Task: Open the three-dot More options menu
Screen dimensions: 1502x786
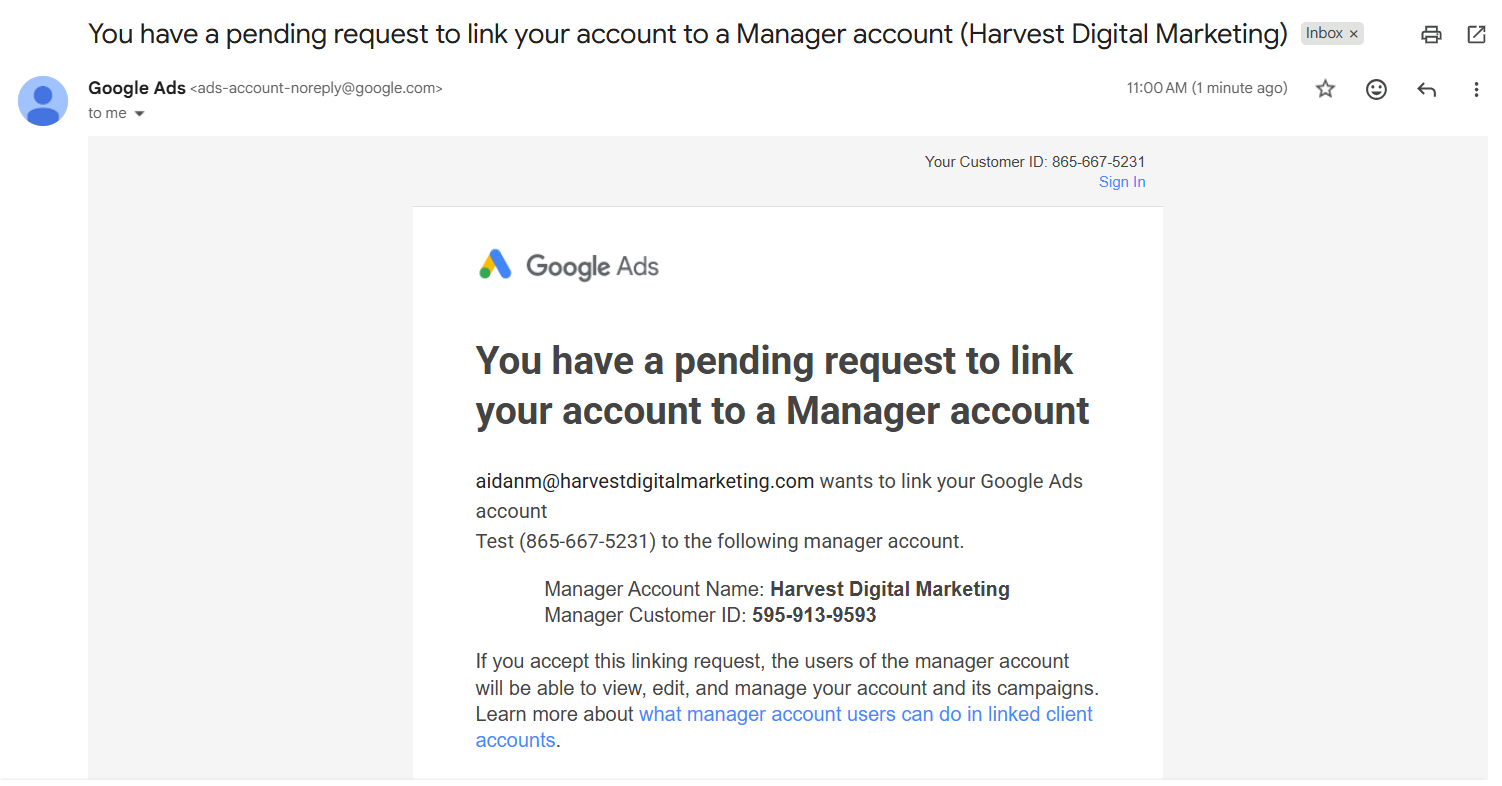Action: pos(1476,89)
